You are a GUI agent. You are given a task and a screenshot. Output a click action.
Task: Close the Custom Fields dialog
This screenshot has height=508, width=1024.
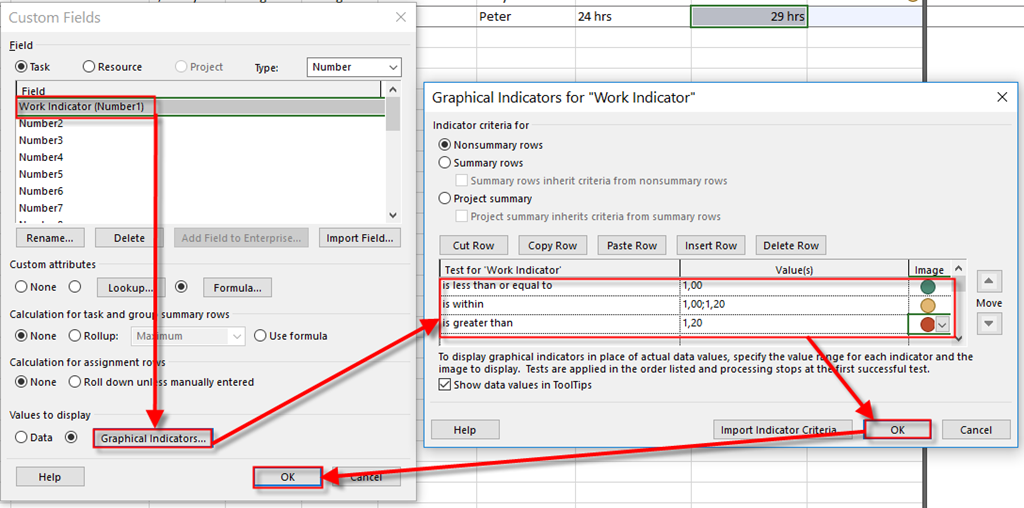coord(401,17)
